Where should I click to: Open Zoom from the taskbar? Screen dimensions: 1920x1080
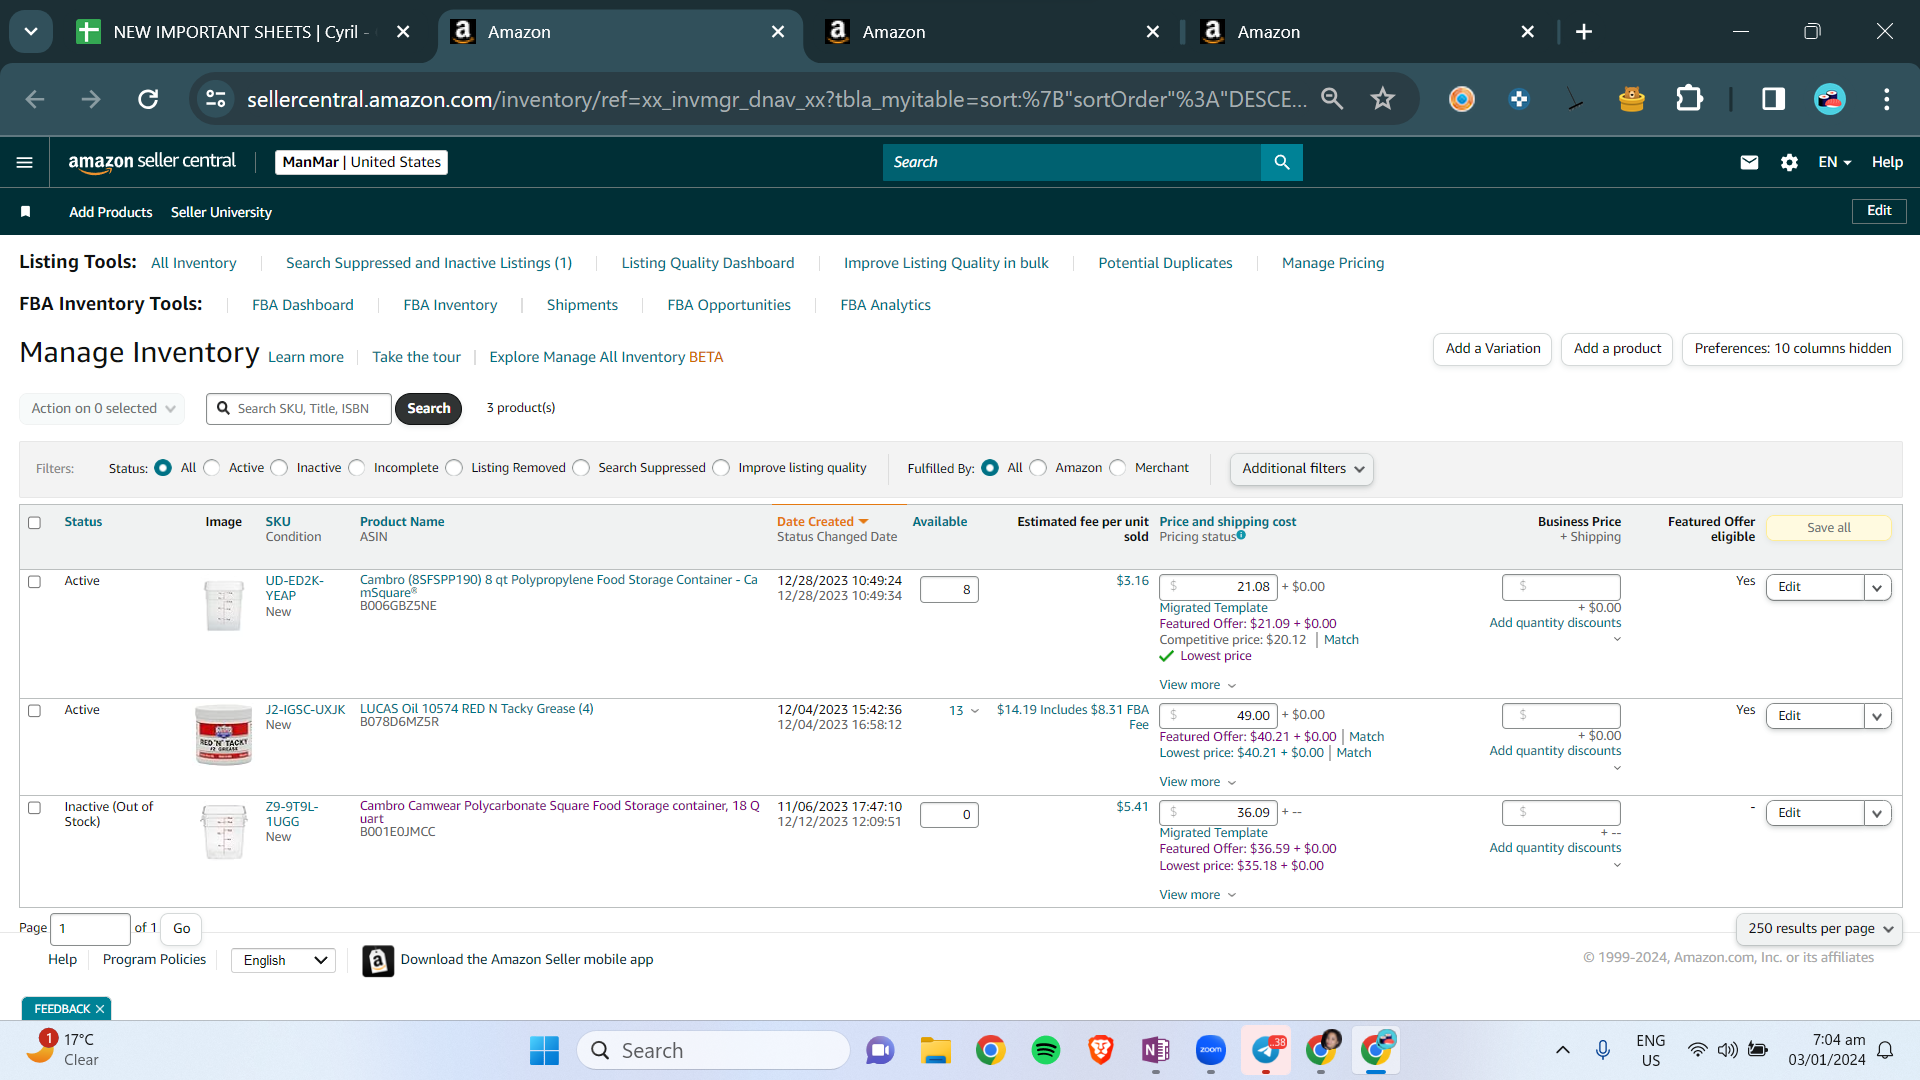[x=1211, y=1050]
